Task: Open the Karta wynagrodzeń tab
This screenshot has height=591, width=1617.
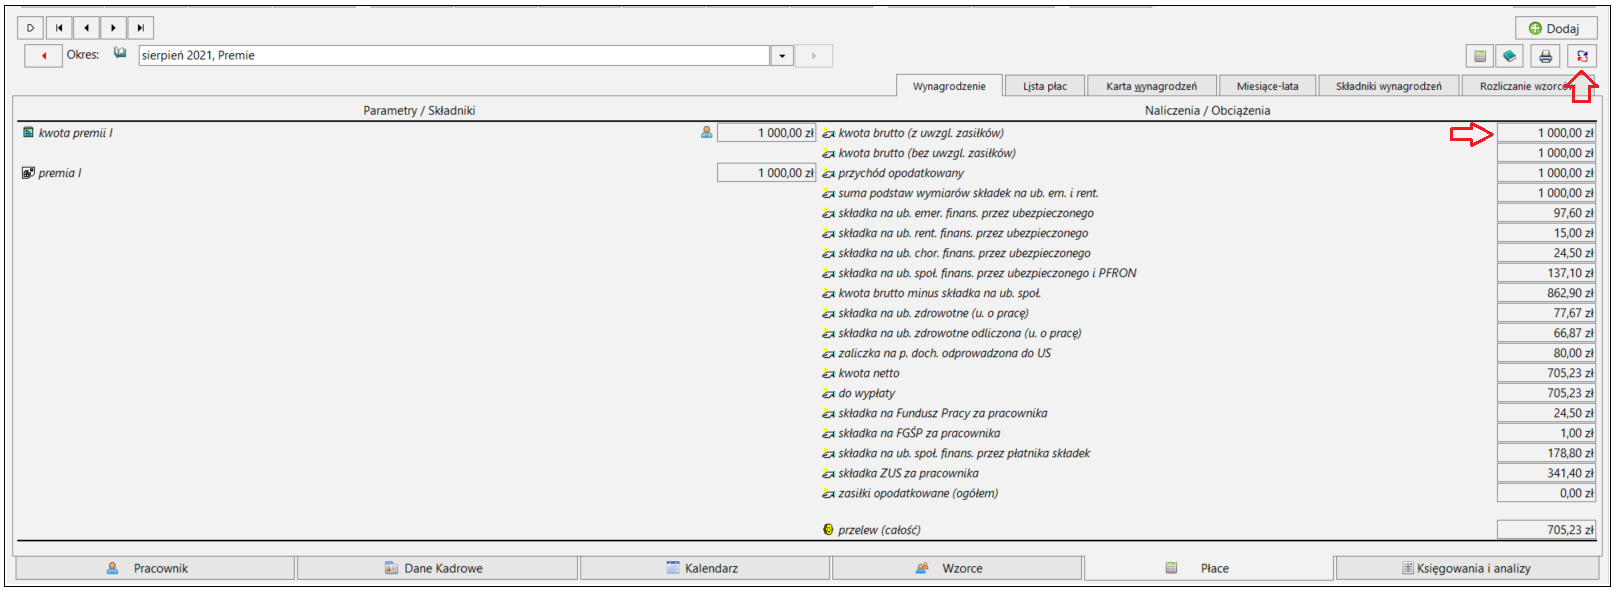Action: pyautogui.click(x=1151, y=86)
